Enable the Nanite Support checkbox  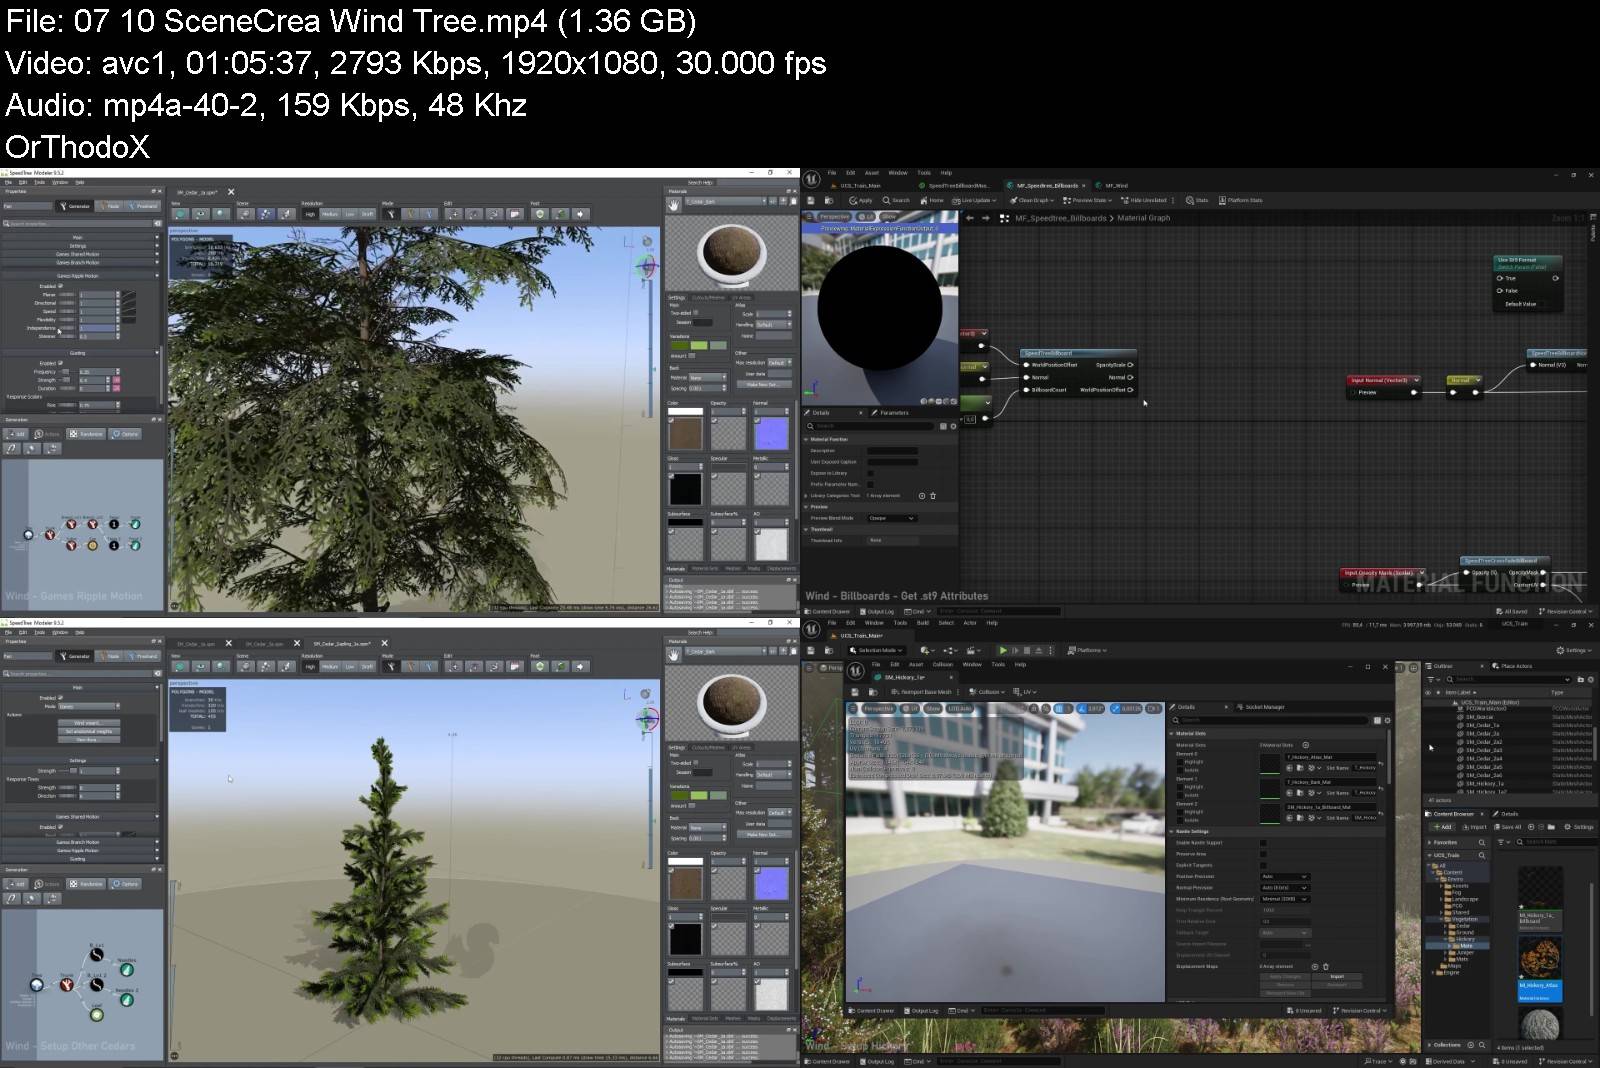tap(1263, 843)
